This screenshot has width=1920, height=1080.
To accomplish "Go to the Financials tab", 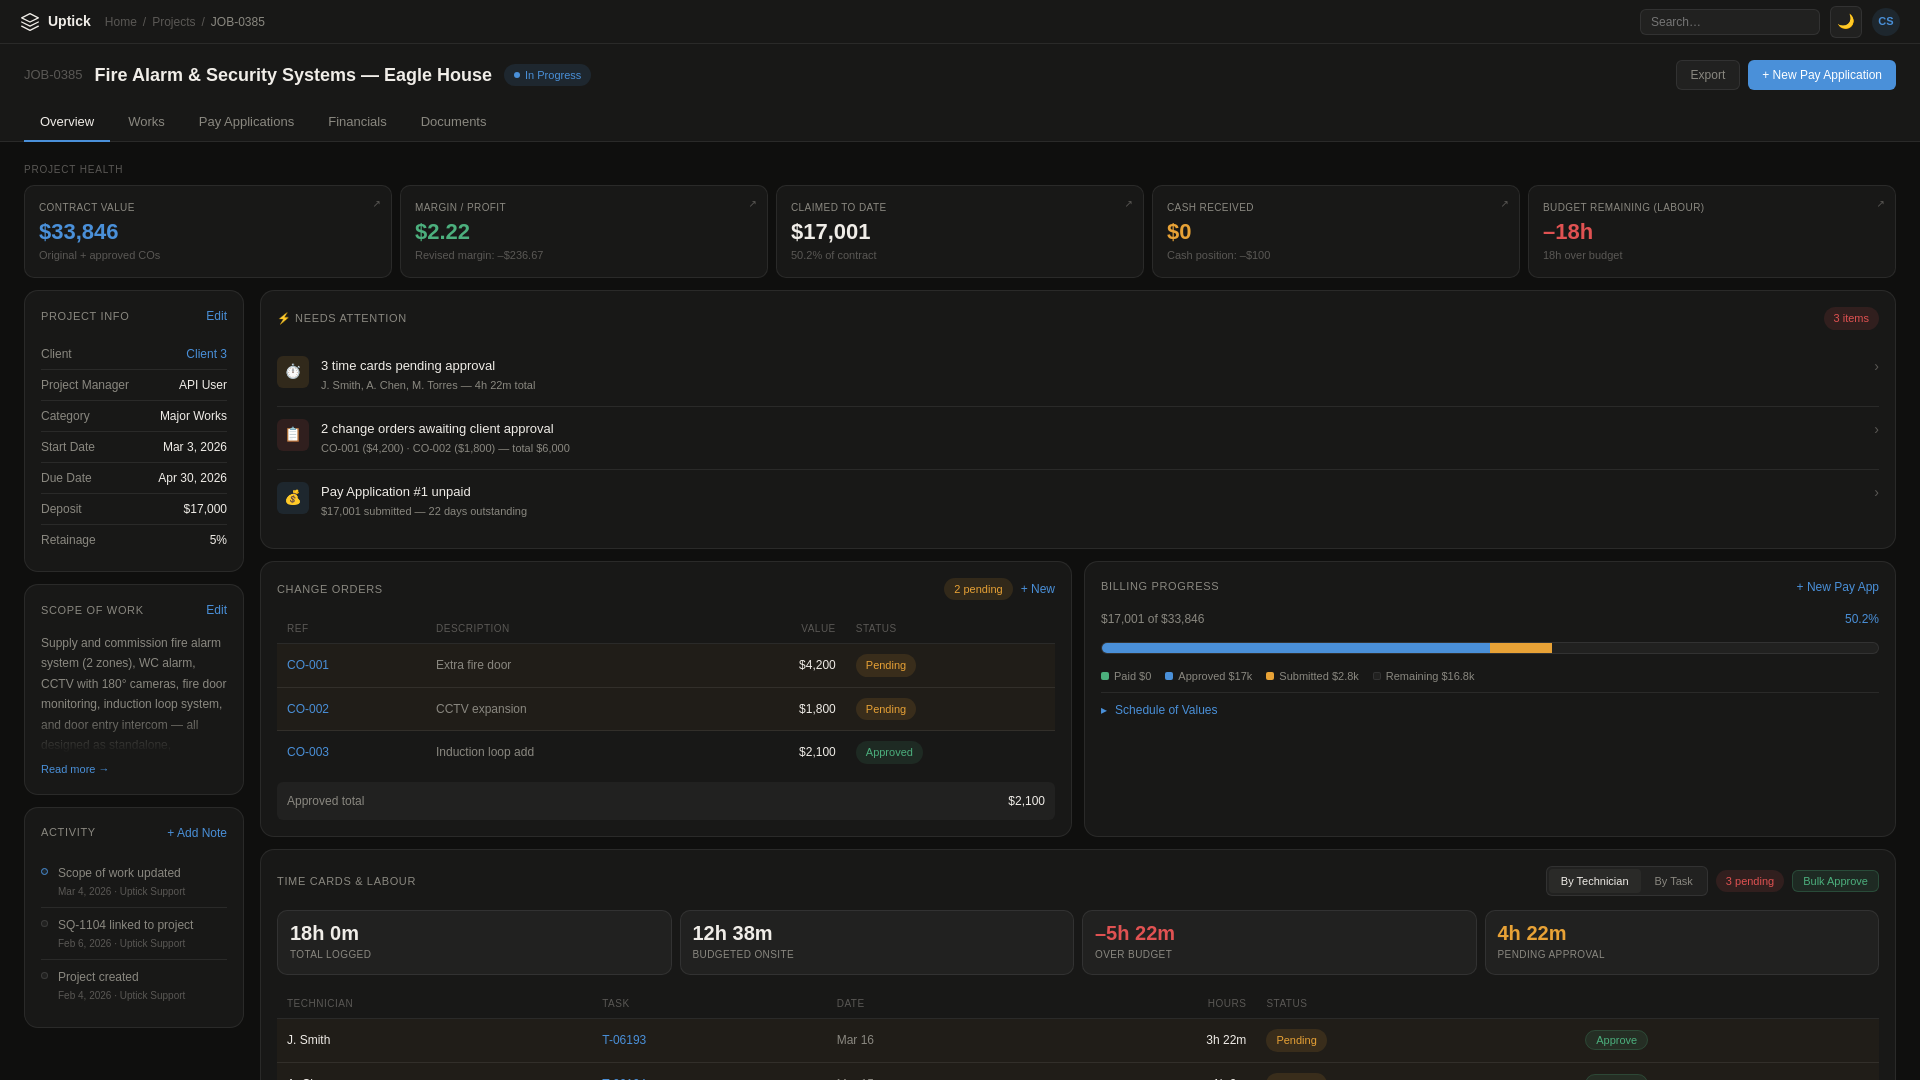I will 357,122.
